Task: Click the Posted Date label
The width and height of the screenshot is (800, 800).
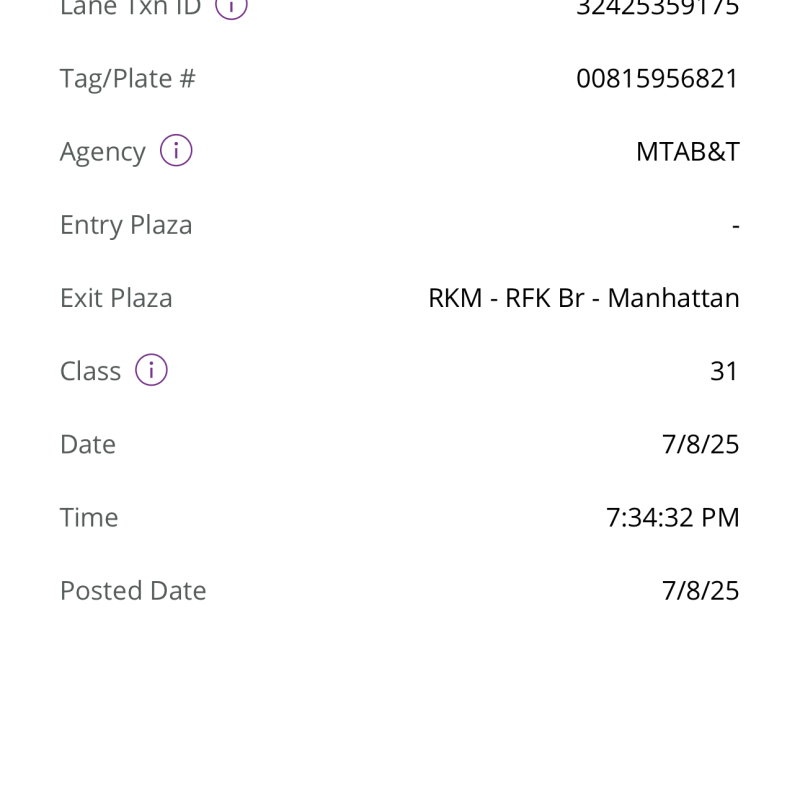Action: [x=133, y=590]
